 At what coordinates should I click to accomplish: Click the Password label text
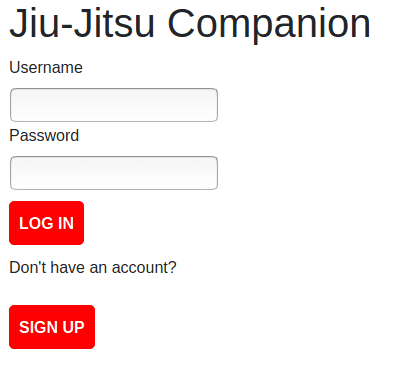(x=44, y=136)
